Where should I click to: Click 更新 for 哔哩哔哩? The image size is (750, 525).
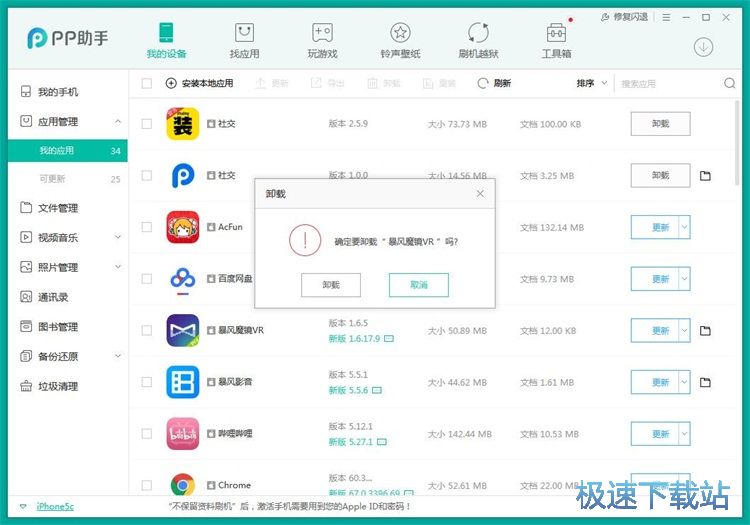[x=655, y=434]
